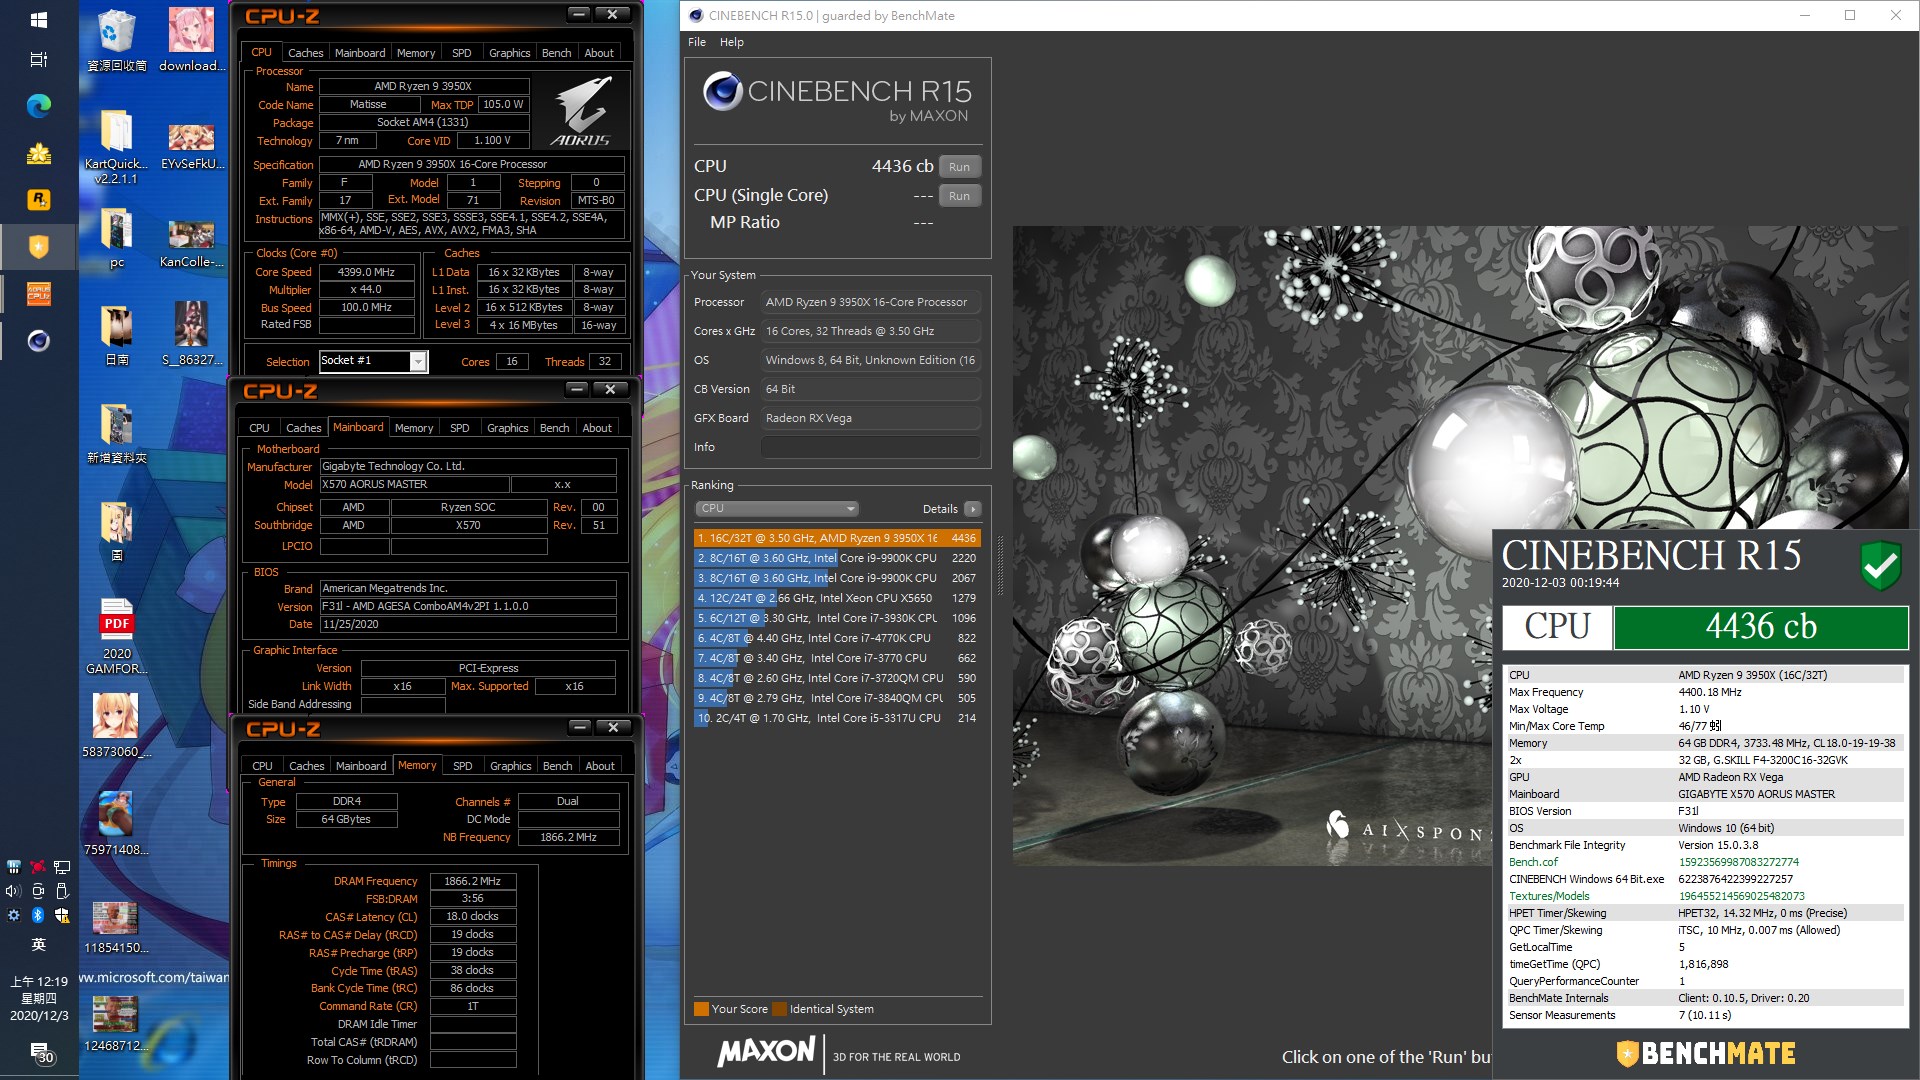Select the Xeon X5650 1279 ranking row
The image size is (1920, 1080).
[x=837, y=598]
